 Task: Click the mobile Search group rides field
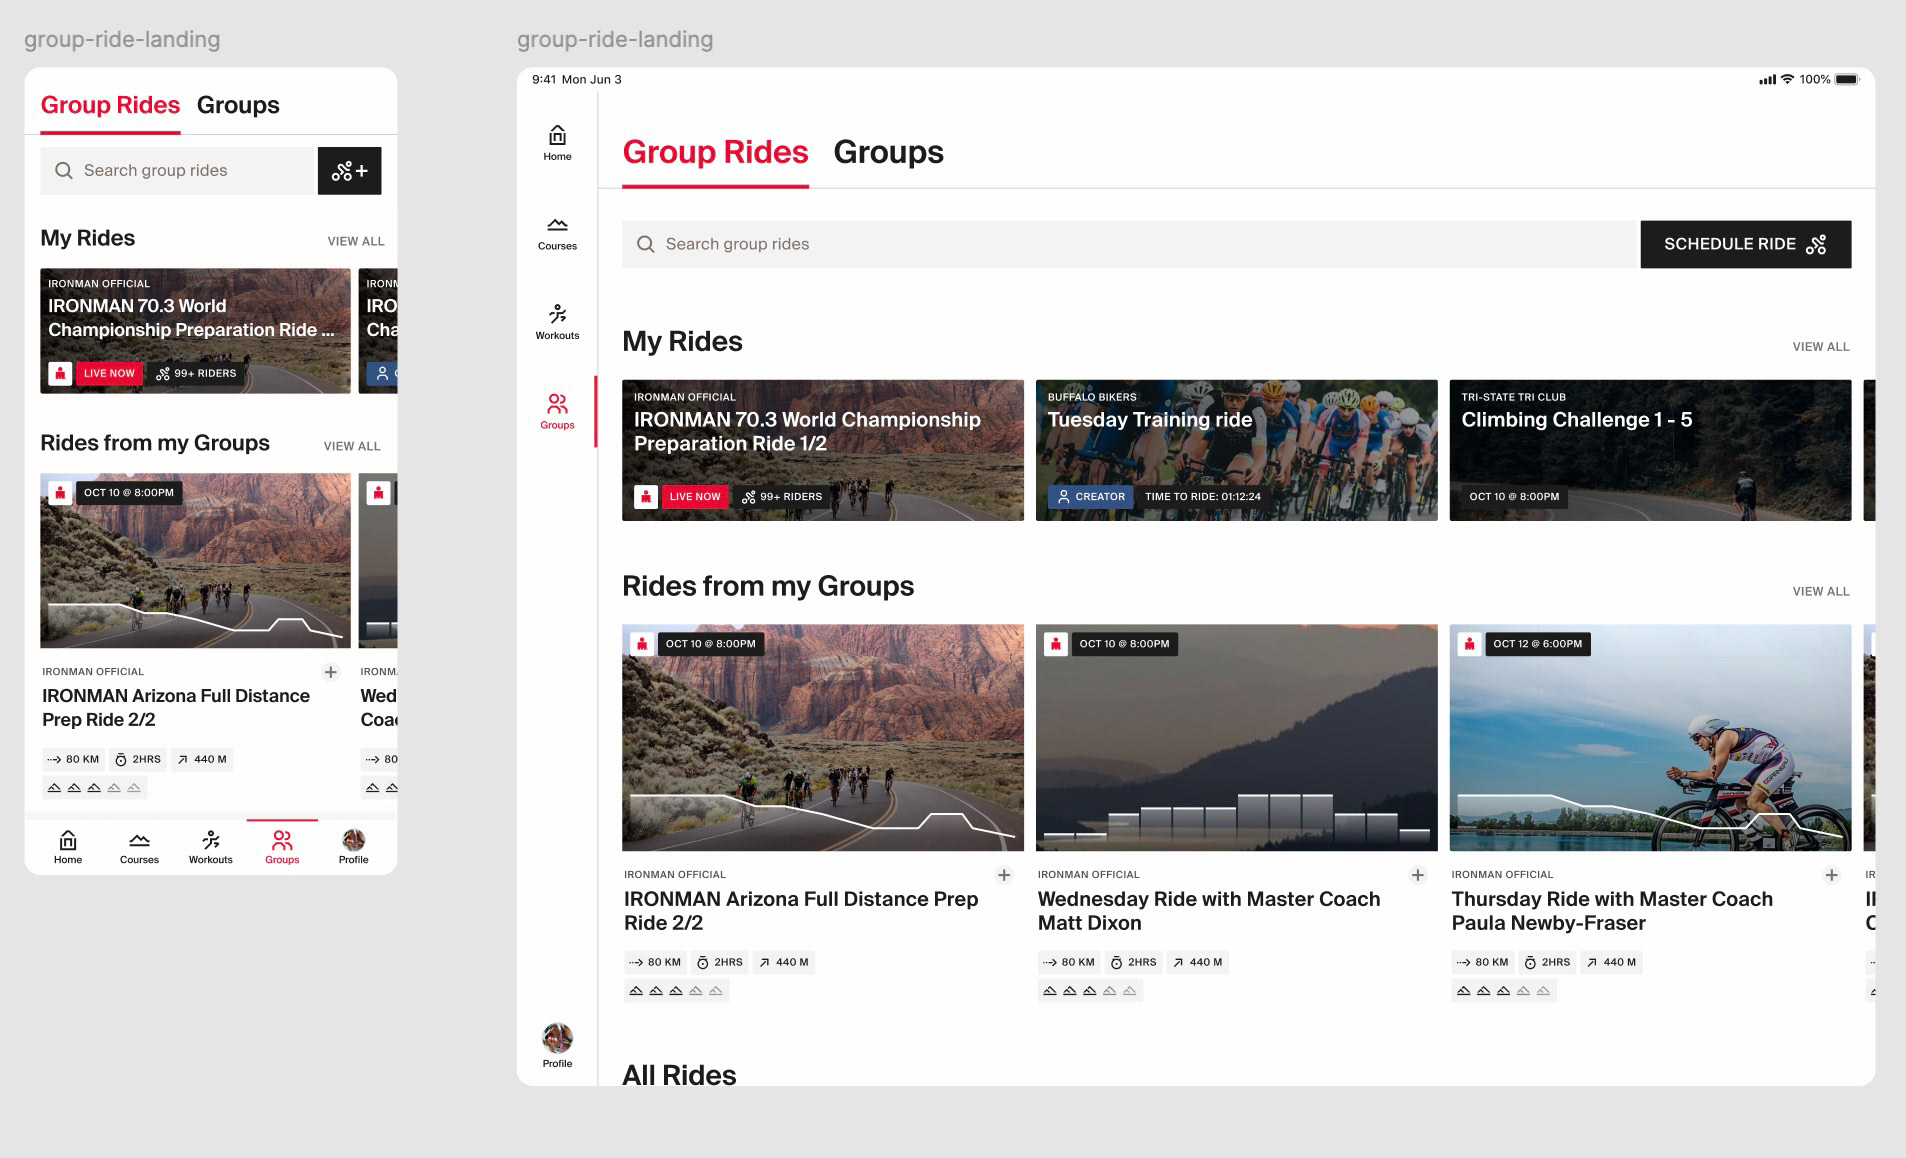(x=178, y=171)
